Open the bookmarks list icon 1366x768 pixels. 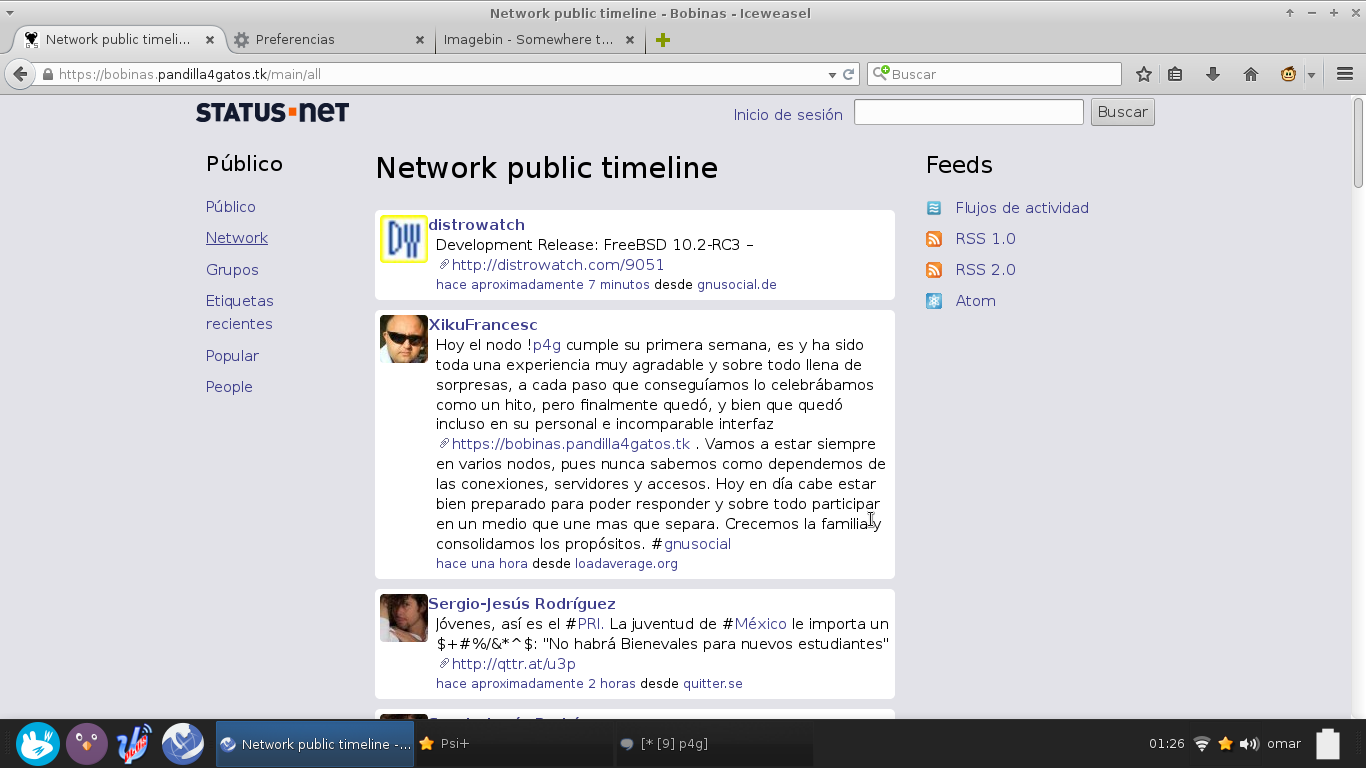1176,74
